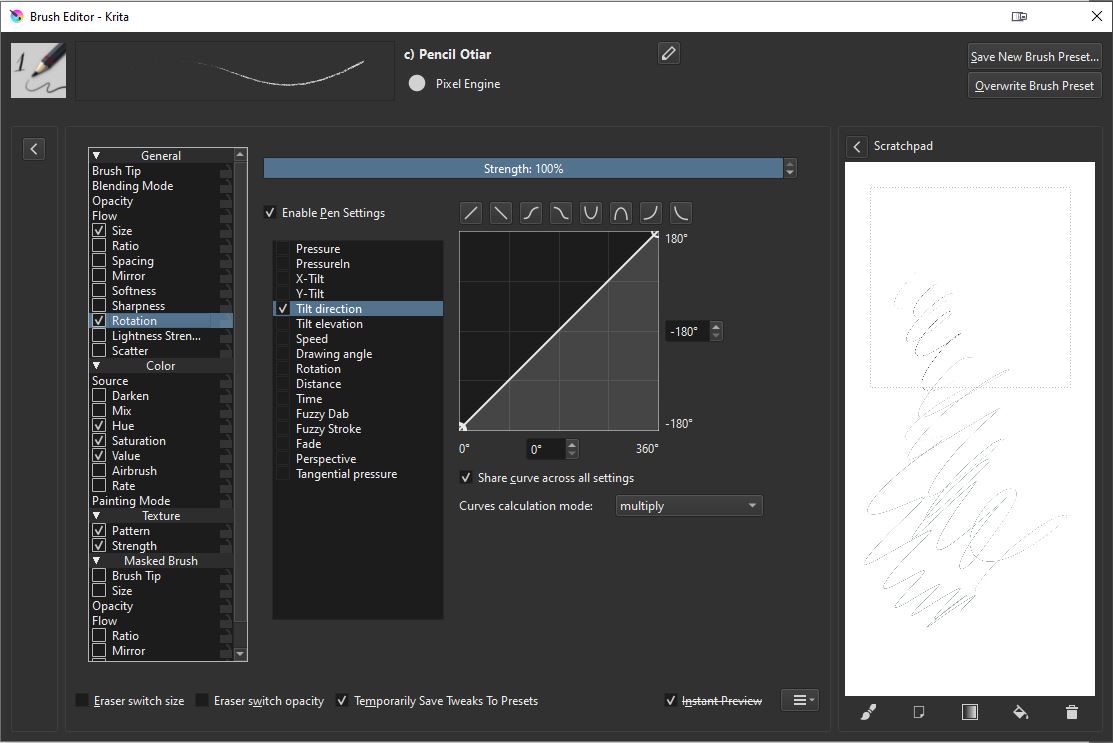Uncheck Enable Pen Settings
Image resolution: width=1113 pixels, height=743 pixels.
(x=270, y=212)
